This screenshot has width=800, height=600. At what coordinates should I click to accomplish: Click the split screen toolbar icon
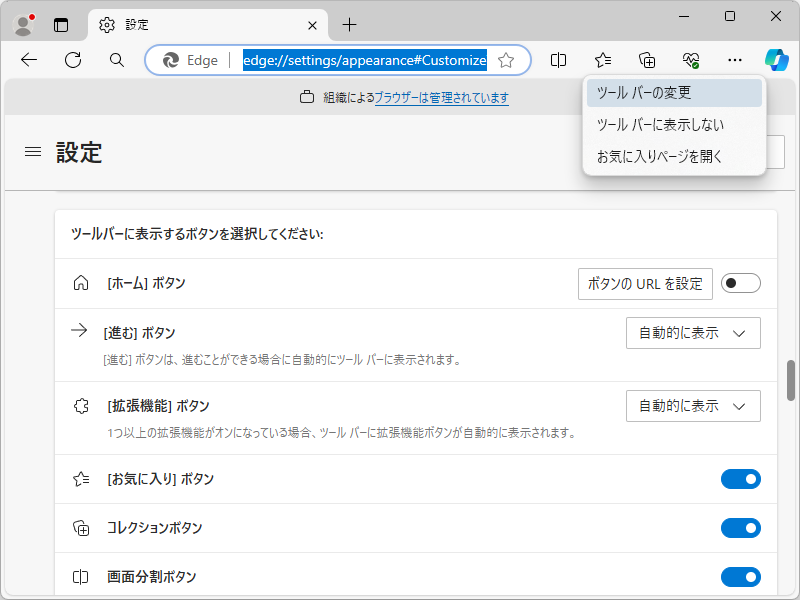pyautogui.click(x=558, y=60)
